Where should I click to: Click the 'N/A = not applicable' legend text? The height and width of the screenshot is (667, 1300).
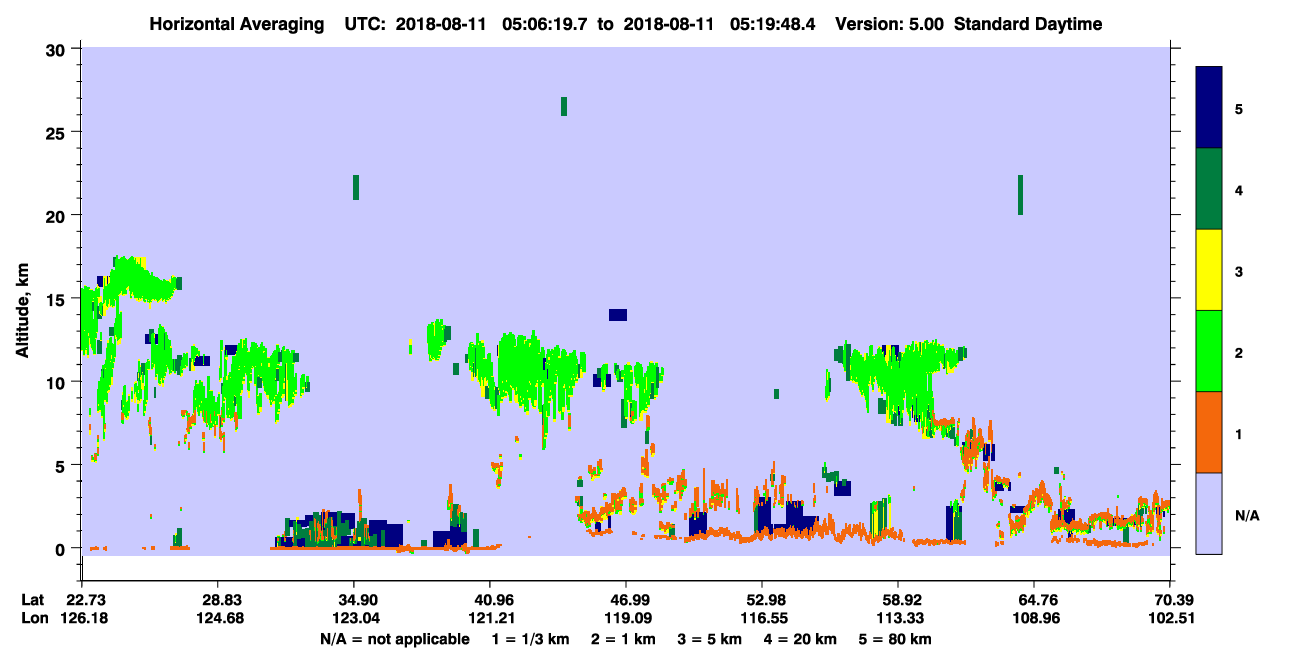[x=394, y=639]
